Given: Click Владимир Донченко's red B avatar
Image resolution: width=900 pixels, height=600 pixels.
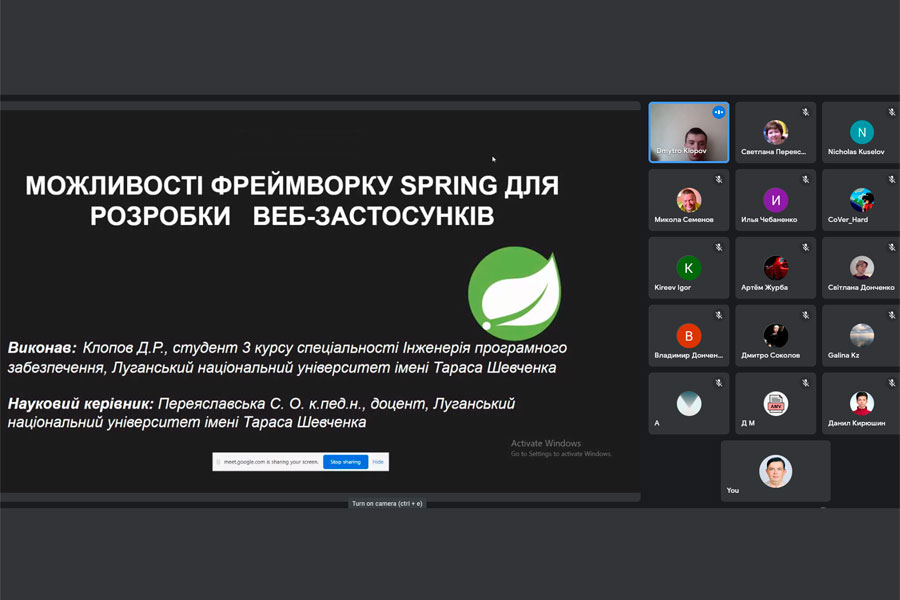Looking at the screenshot, I should pos(689,335).
